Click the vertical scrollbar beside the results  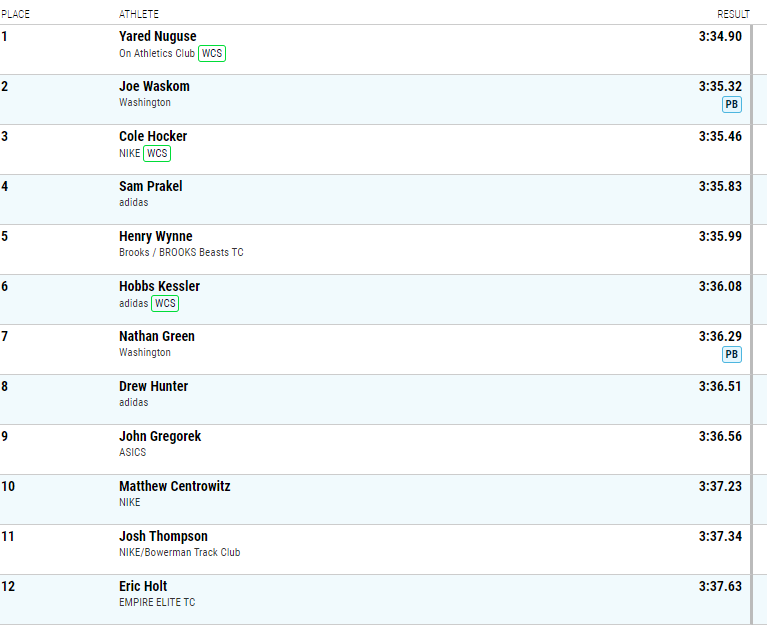(752, 325)
